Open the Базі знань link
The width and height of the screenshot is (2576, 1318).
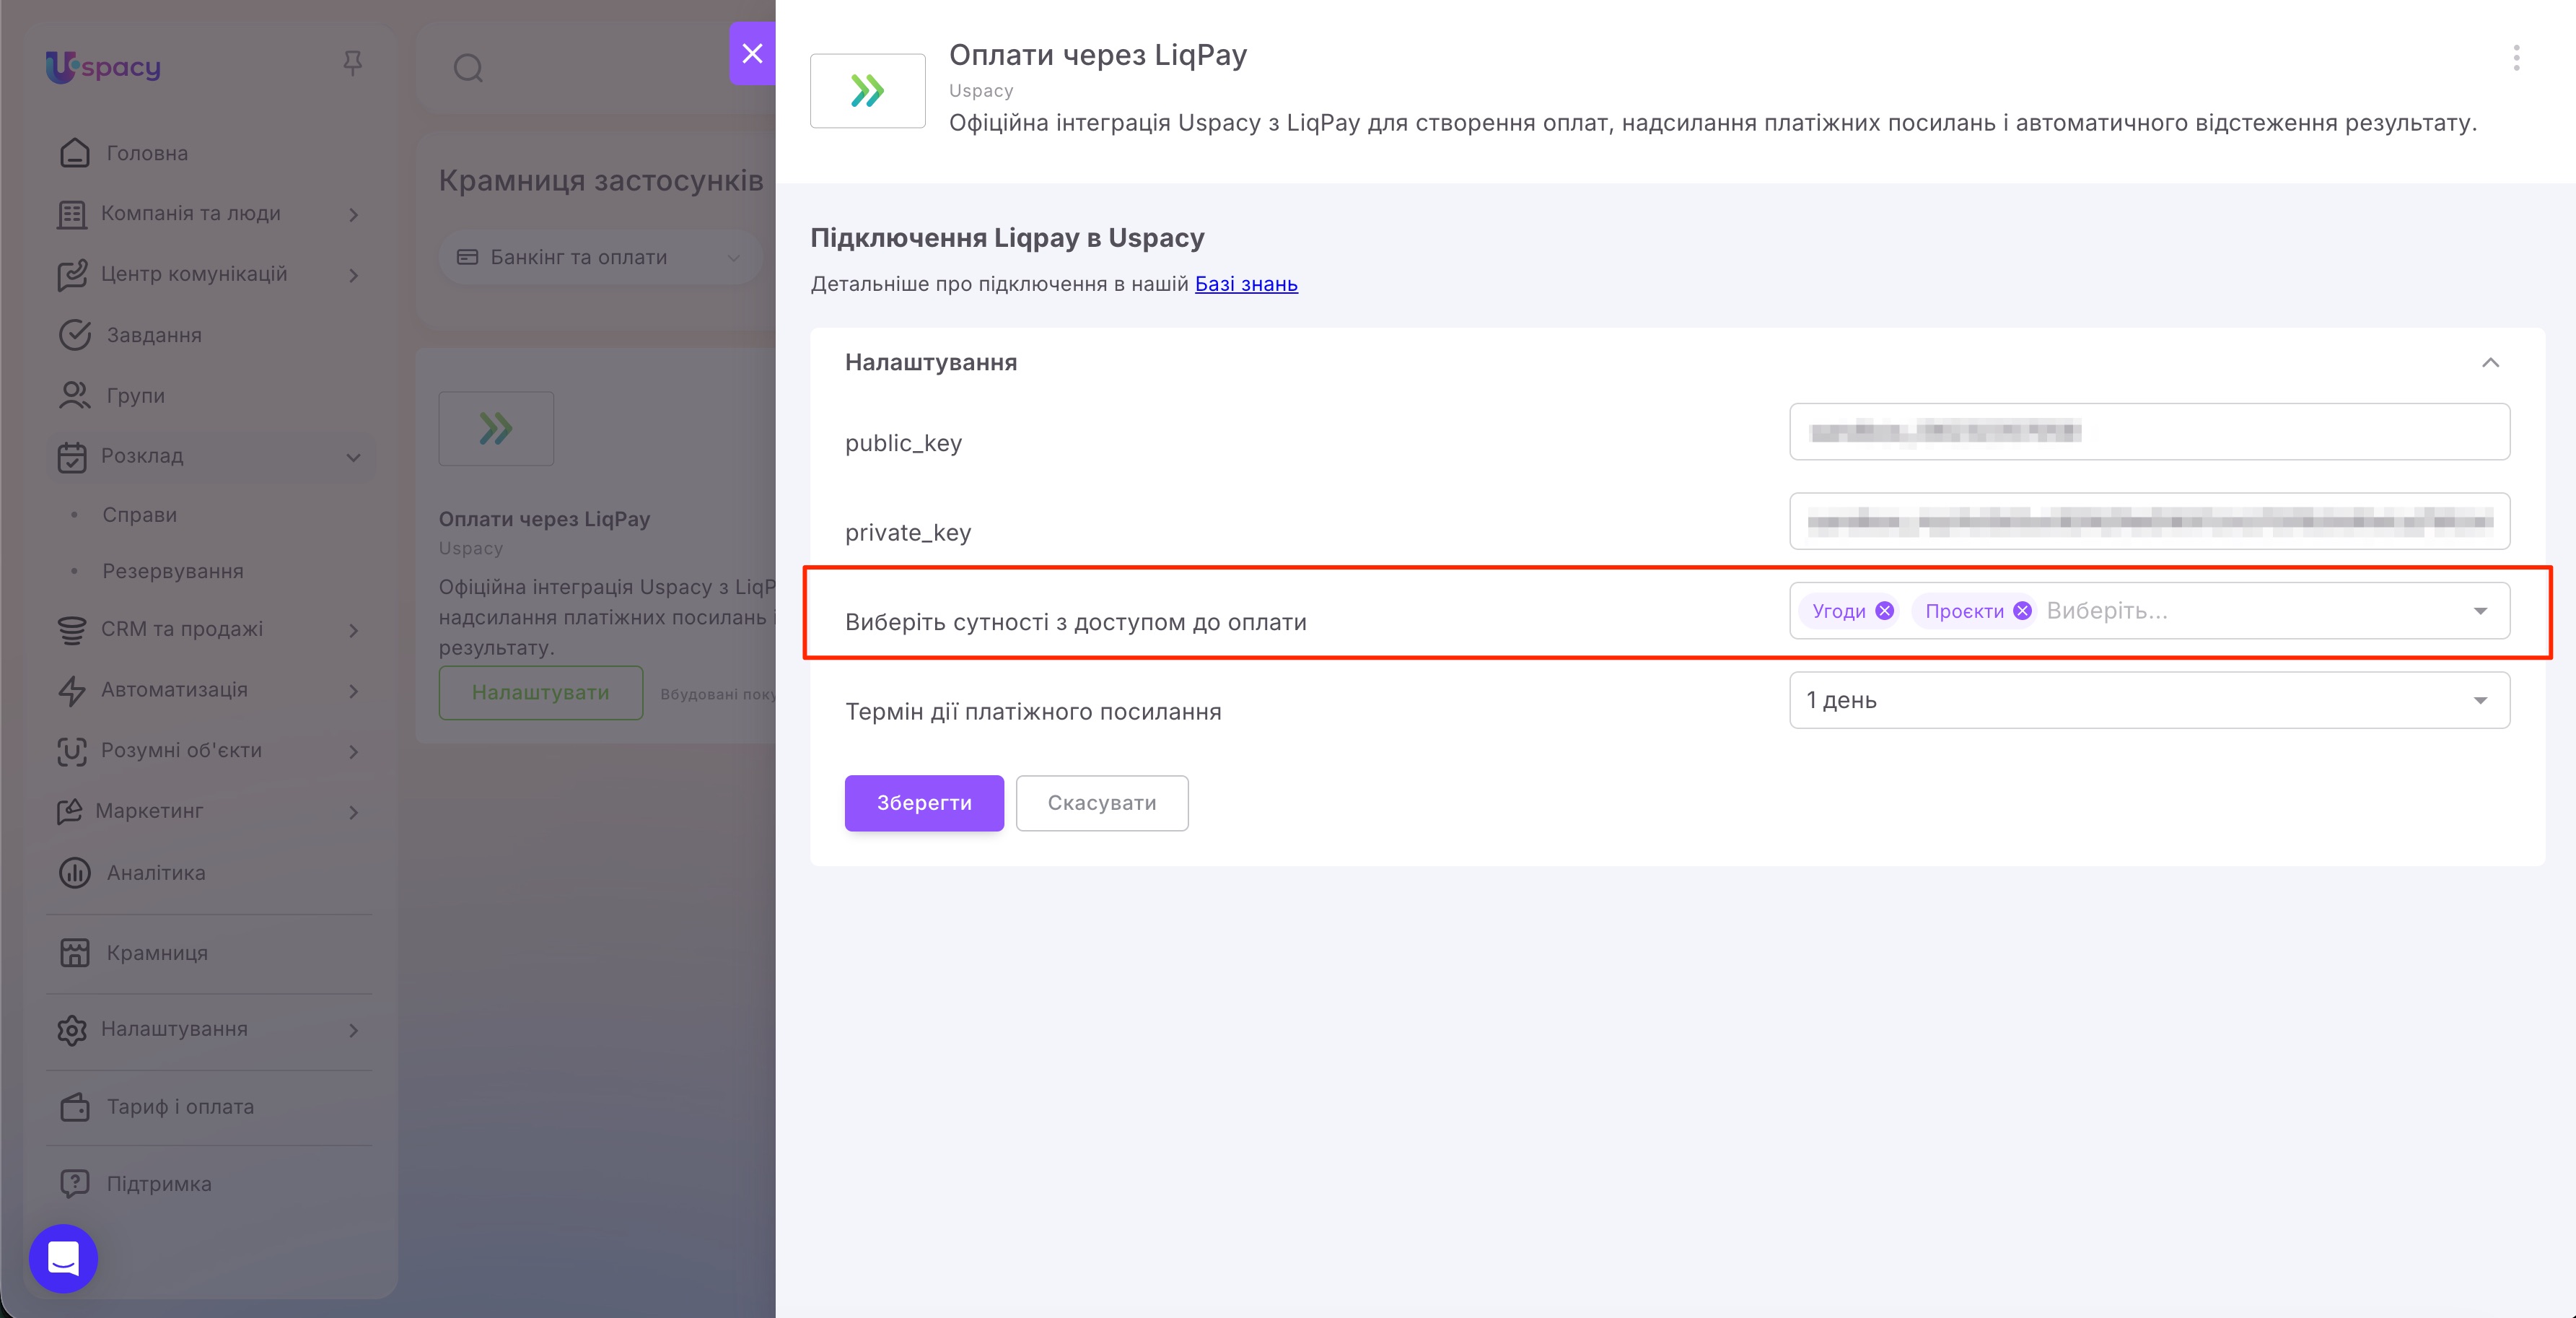(x=1246, y=284)
